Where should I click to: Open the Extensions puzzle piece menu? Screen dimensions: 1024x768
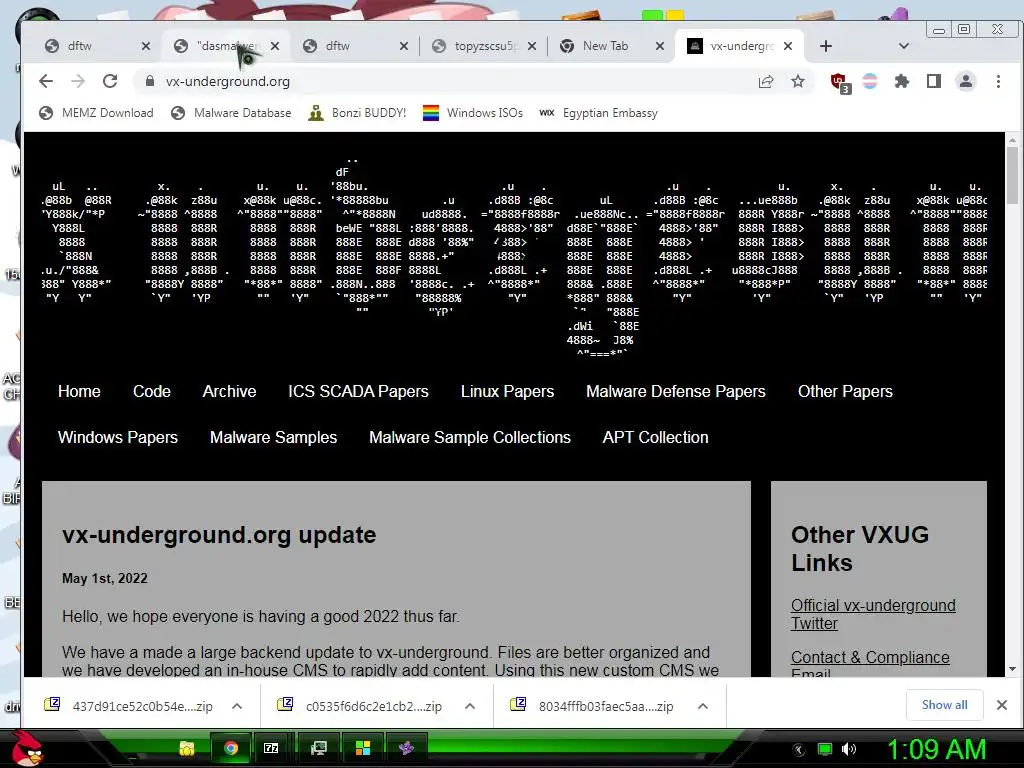[x=902, y=81]
